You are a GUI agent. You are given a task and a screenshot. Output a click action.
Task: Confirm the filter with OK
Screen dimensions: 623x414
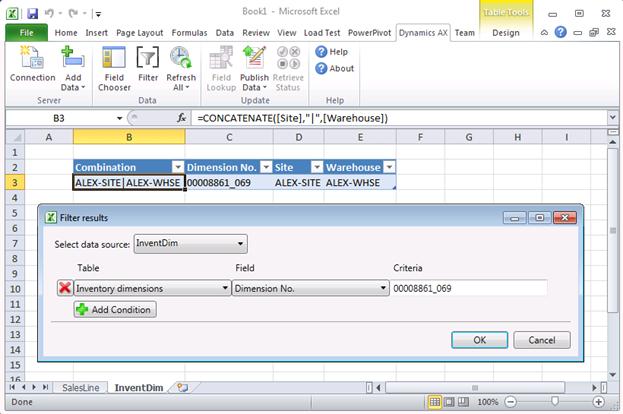[x=480, y=340]
